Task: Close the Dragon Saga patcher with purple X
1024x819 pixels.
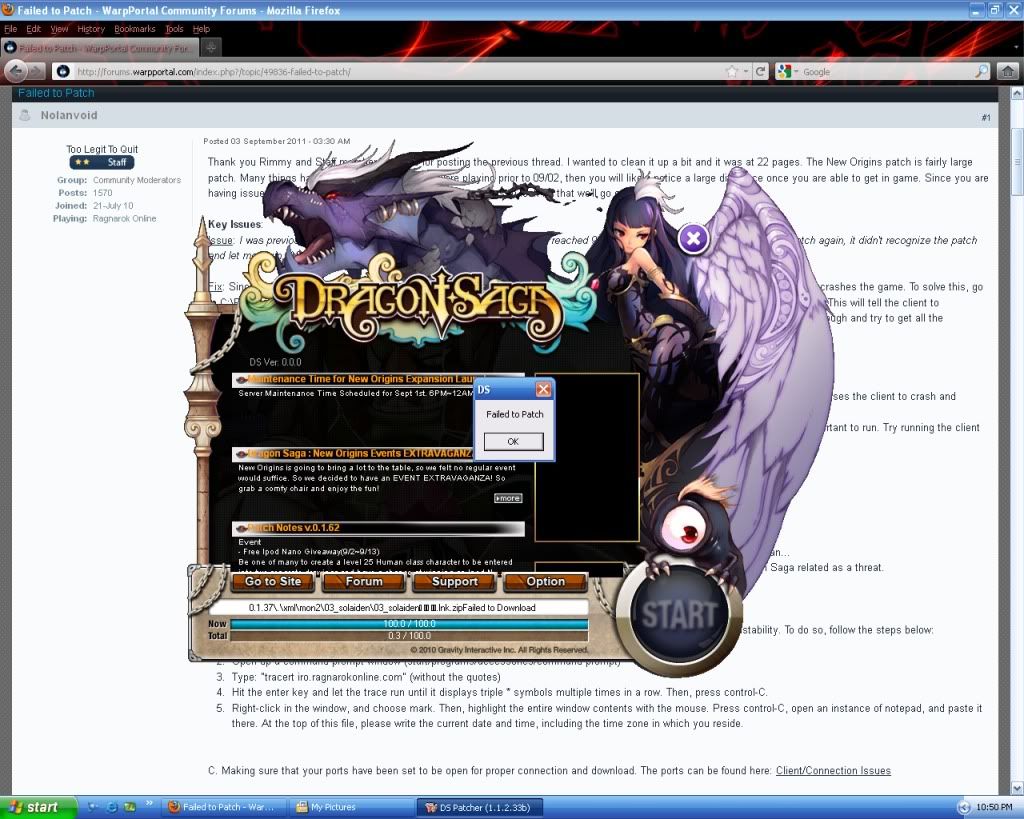Action: tap(694, 239)
